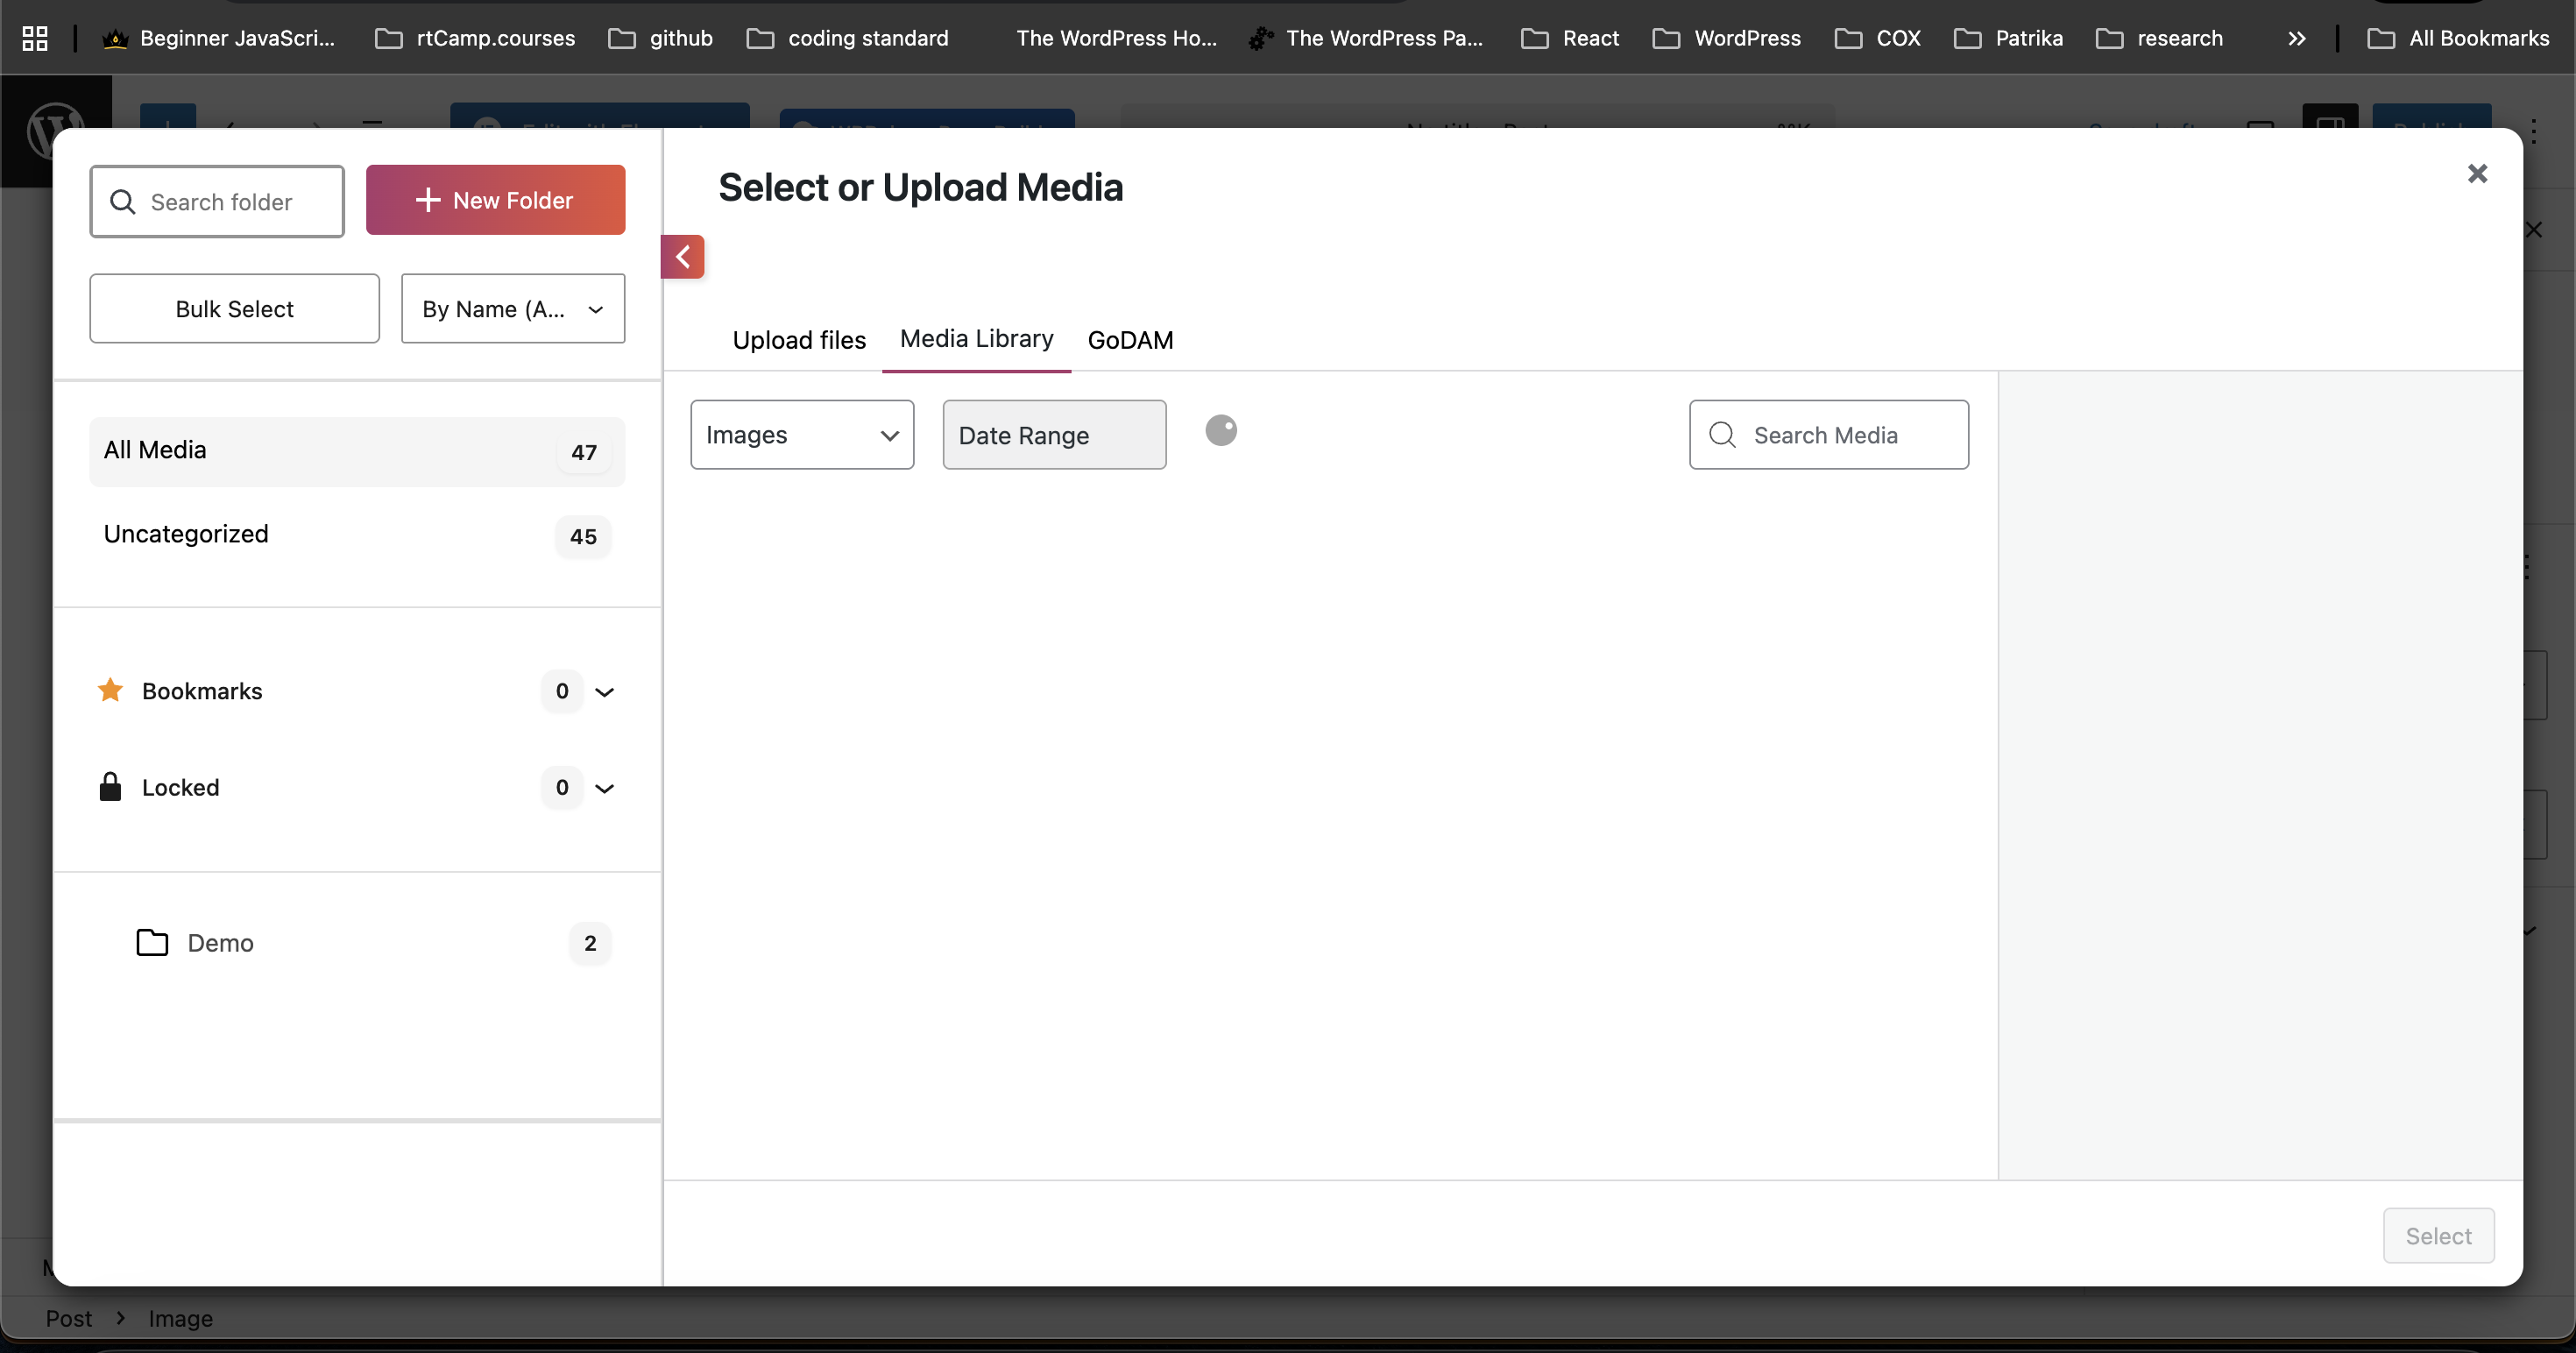Open the Images media type dropdown
2576x1353 pixels.
pos(802,435)
